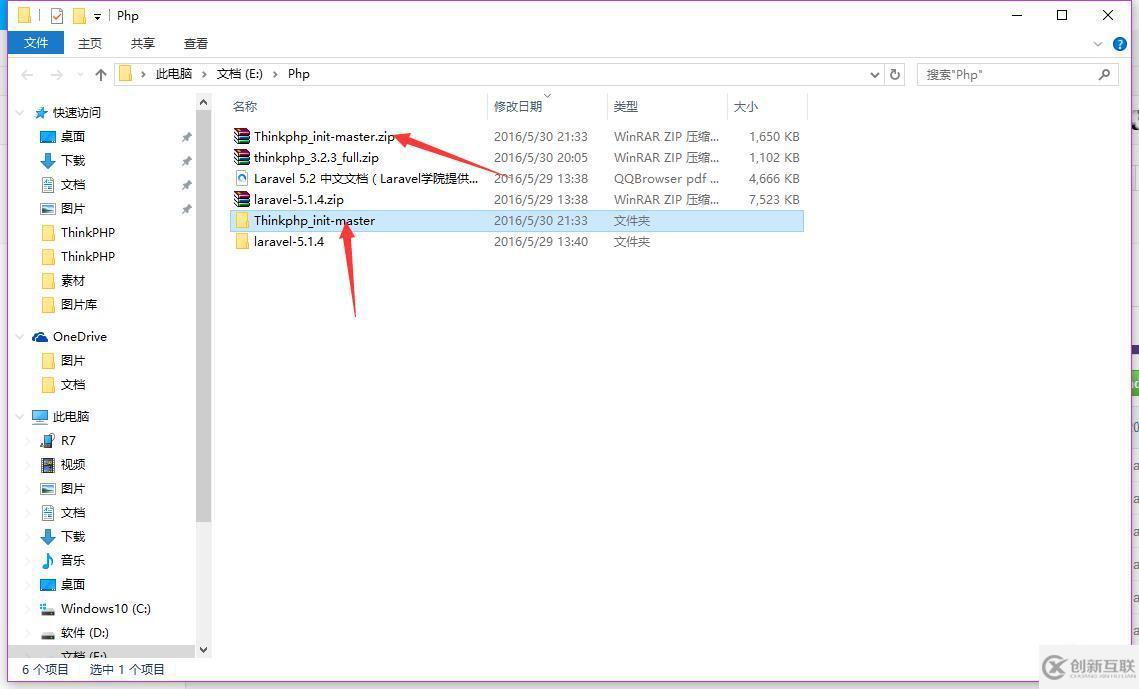Collapse the 此电脑 tree node
This screenshot has width=1139, height=689.
pyautogui.click(x=20, y=417)
